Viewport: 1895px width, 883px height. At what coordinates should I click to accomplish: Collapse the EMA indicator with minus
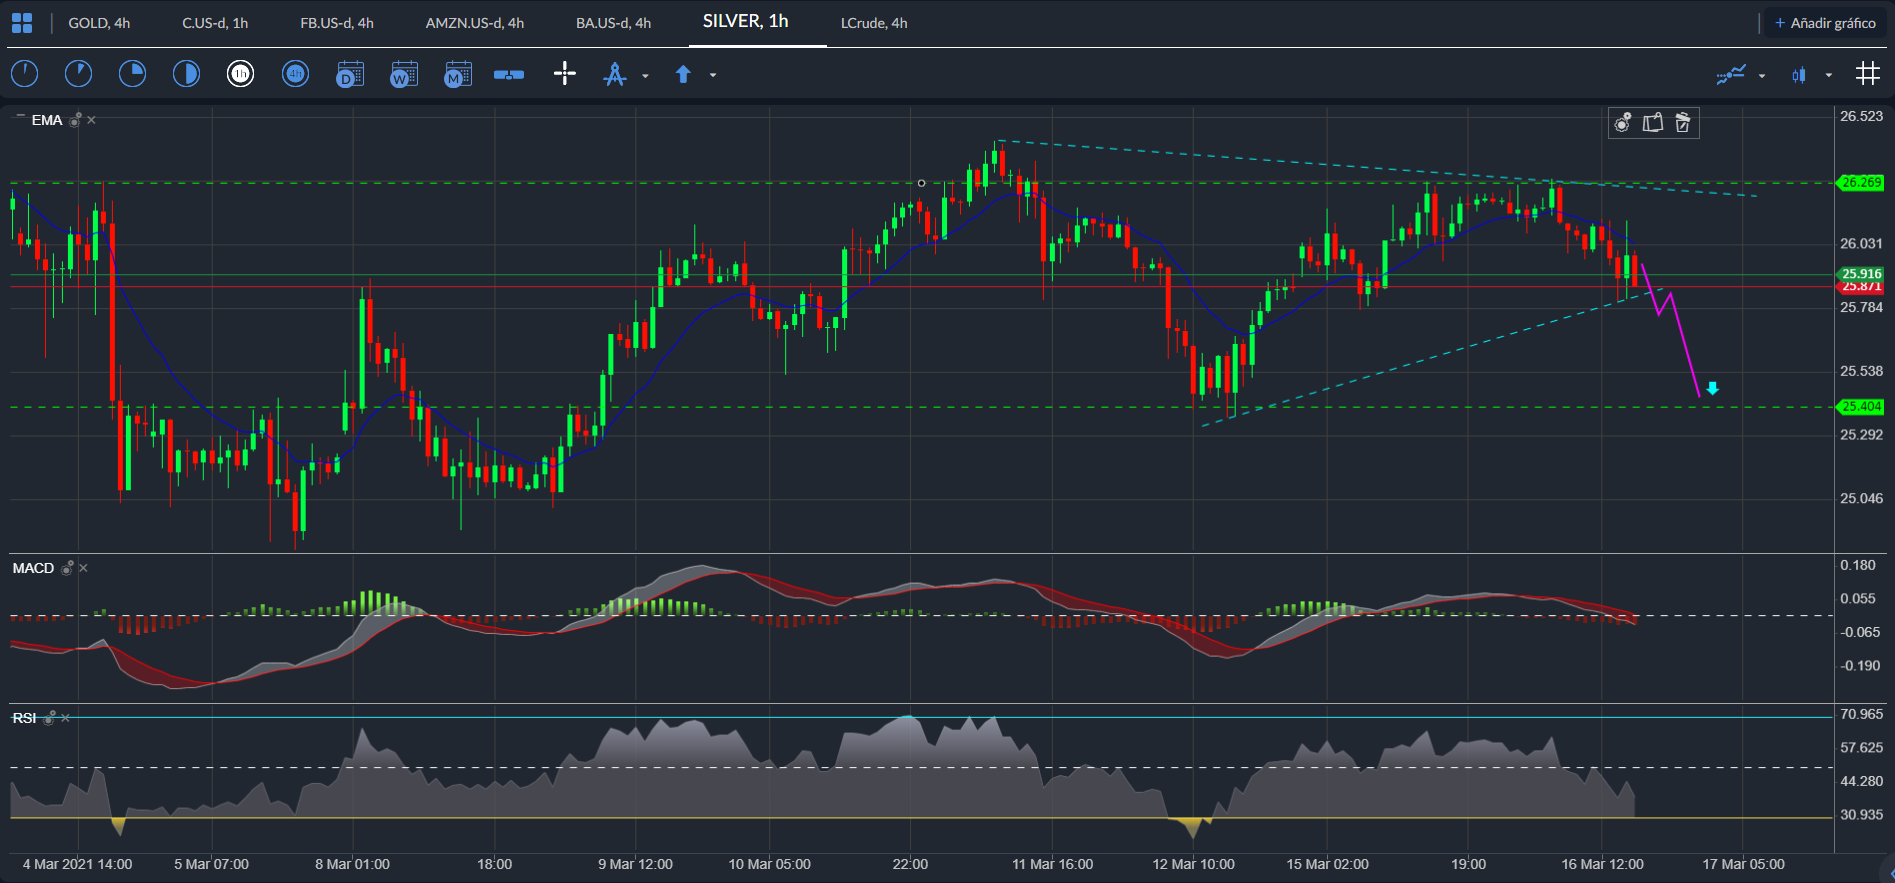point(19,118)
